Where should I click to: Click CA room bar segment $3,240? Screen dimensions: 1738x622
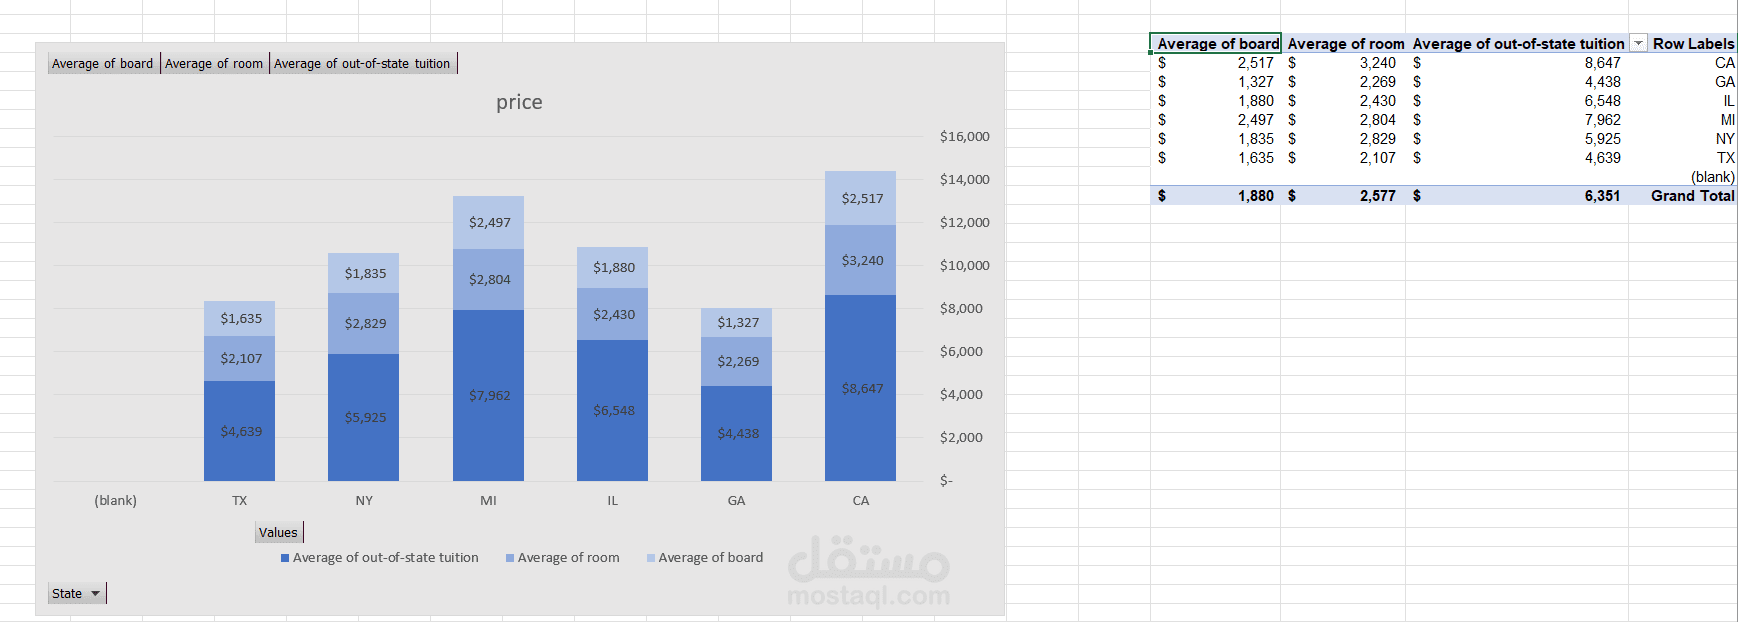coord(861,260)
